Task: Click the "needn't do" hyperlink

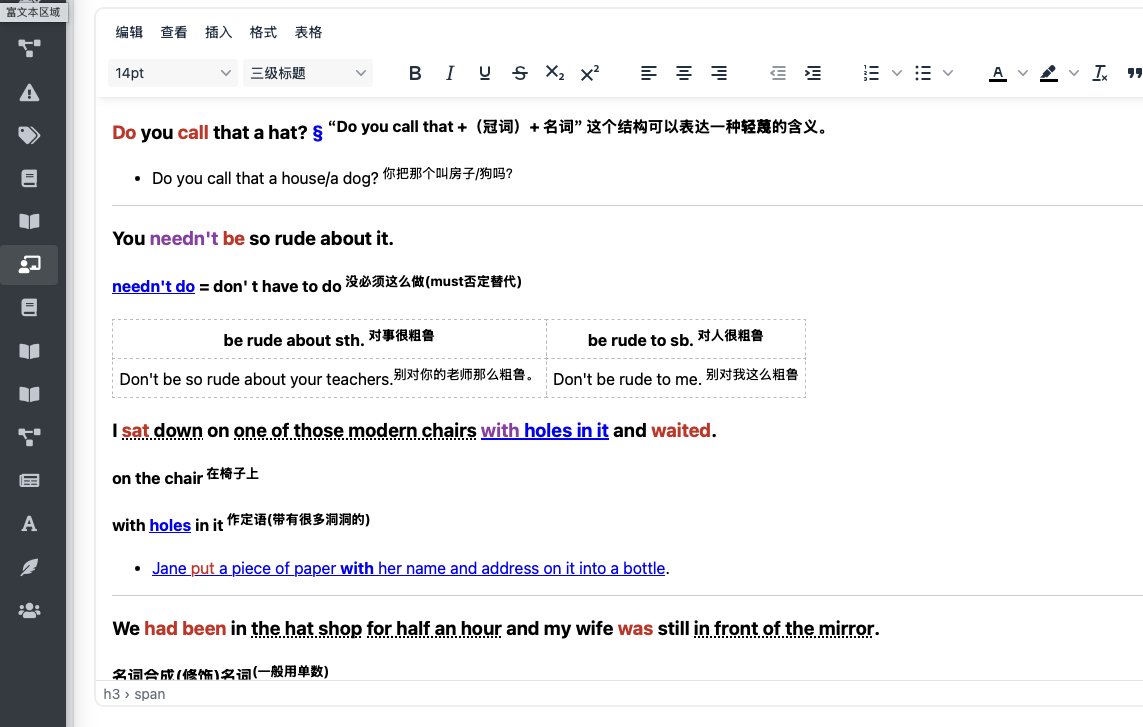Action: 153,287
